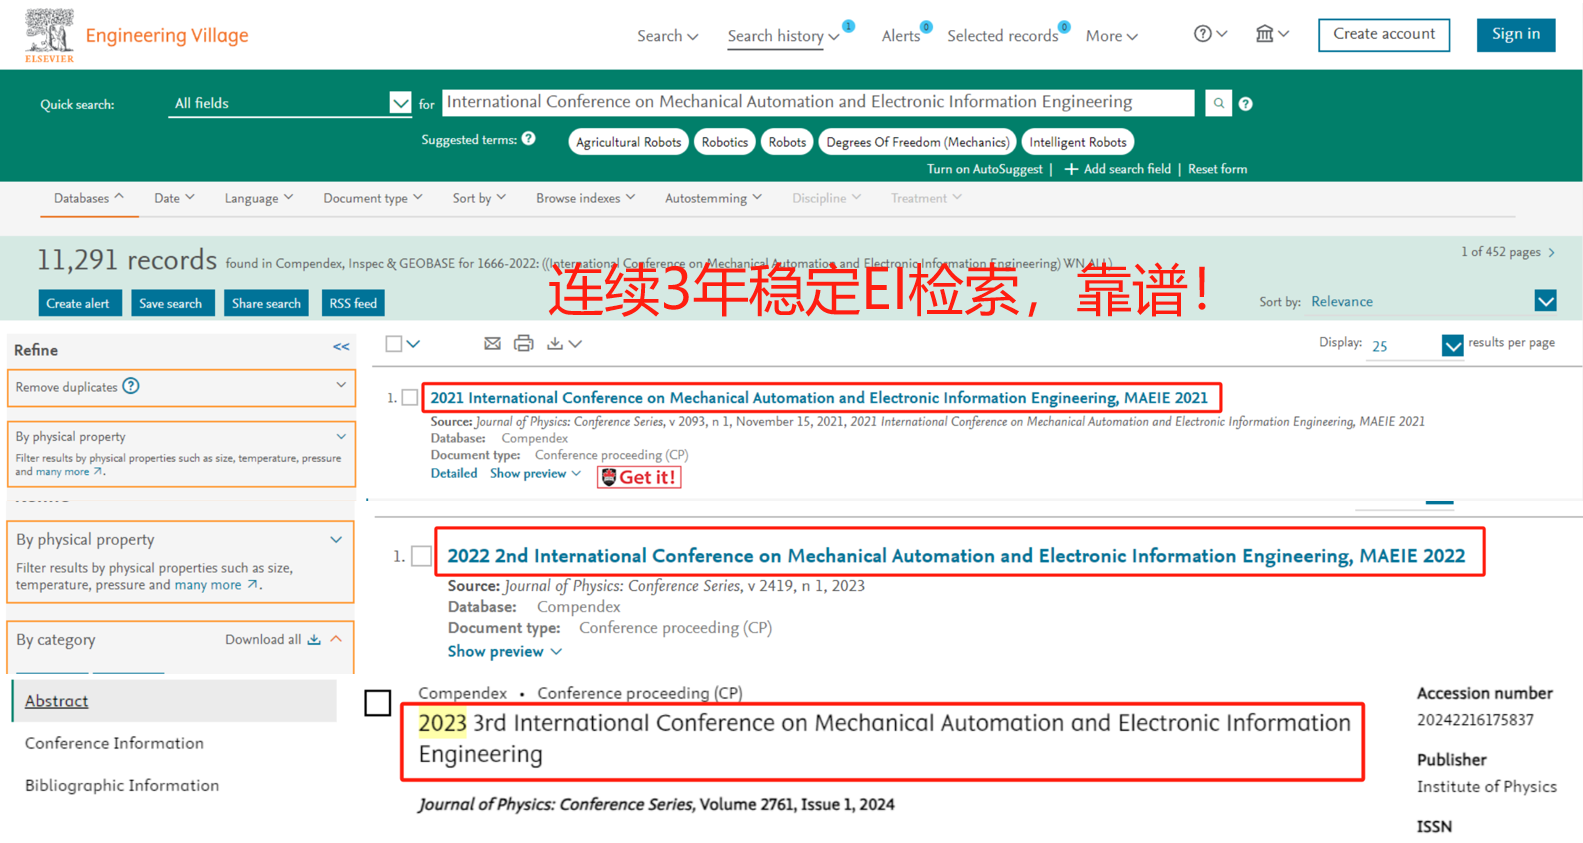Open the More menu
This screenshot has height=843, width=1583.
click(x=1112, y=36)
